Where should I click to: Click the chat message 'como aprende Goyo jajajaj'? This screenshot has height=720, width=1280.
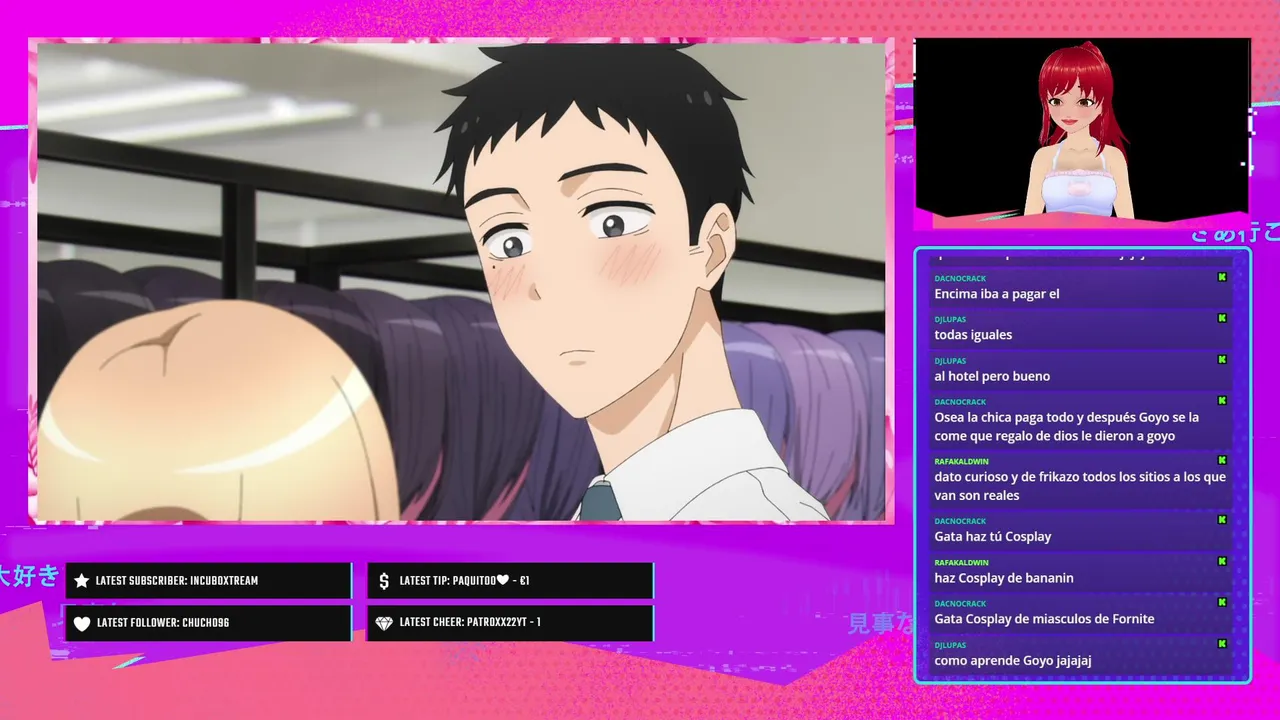[1013, 661]
